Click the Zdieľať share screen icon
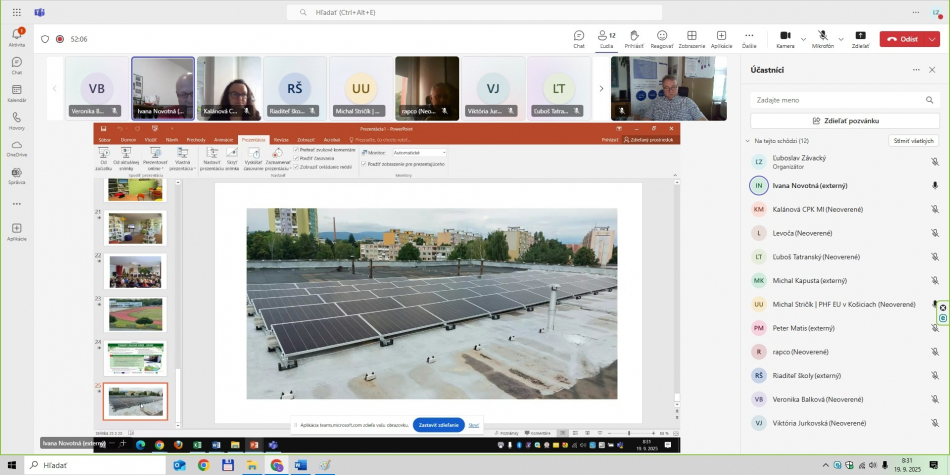 (860, 38)
